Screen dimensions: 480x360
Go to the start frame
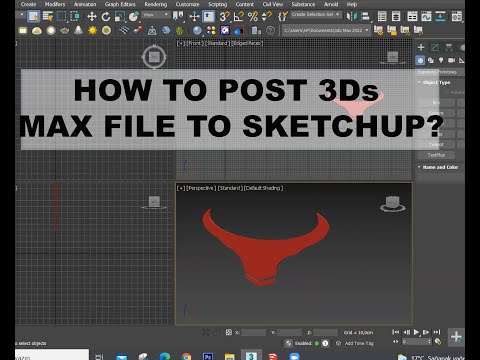395,332
